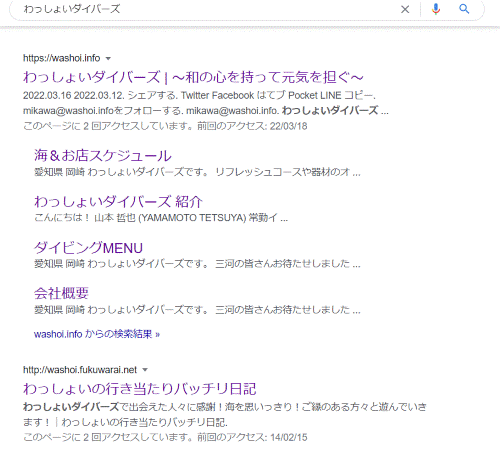Click the http://washoi.fukuwarai.net URL text
500x454 pixels.
[80, 370]
